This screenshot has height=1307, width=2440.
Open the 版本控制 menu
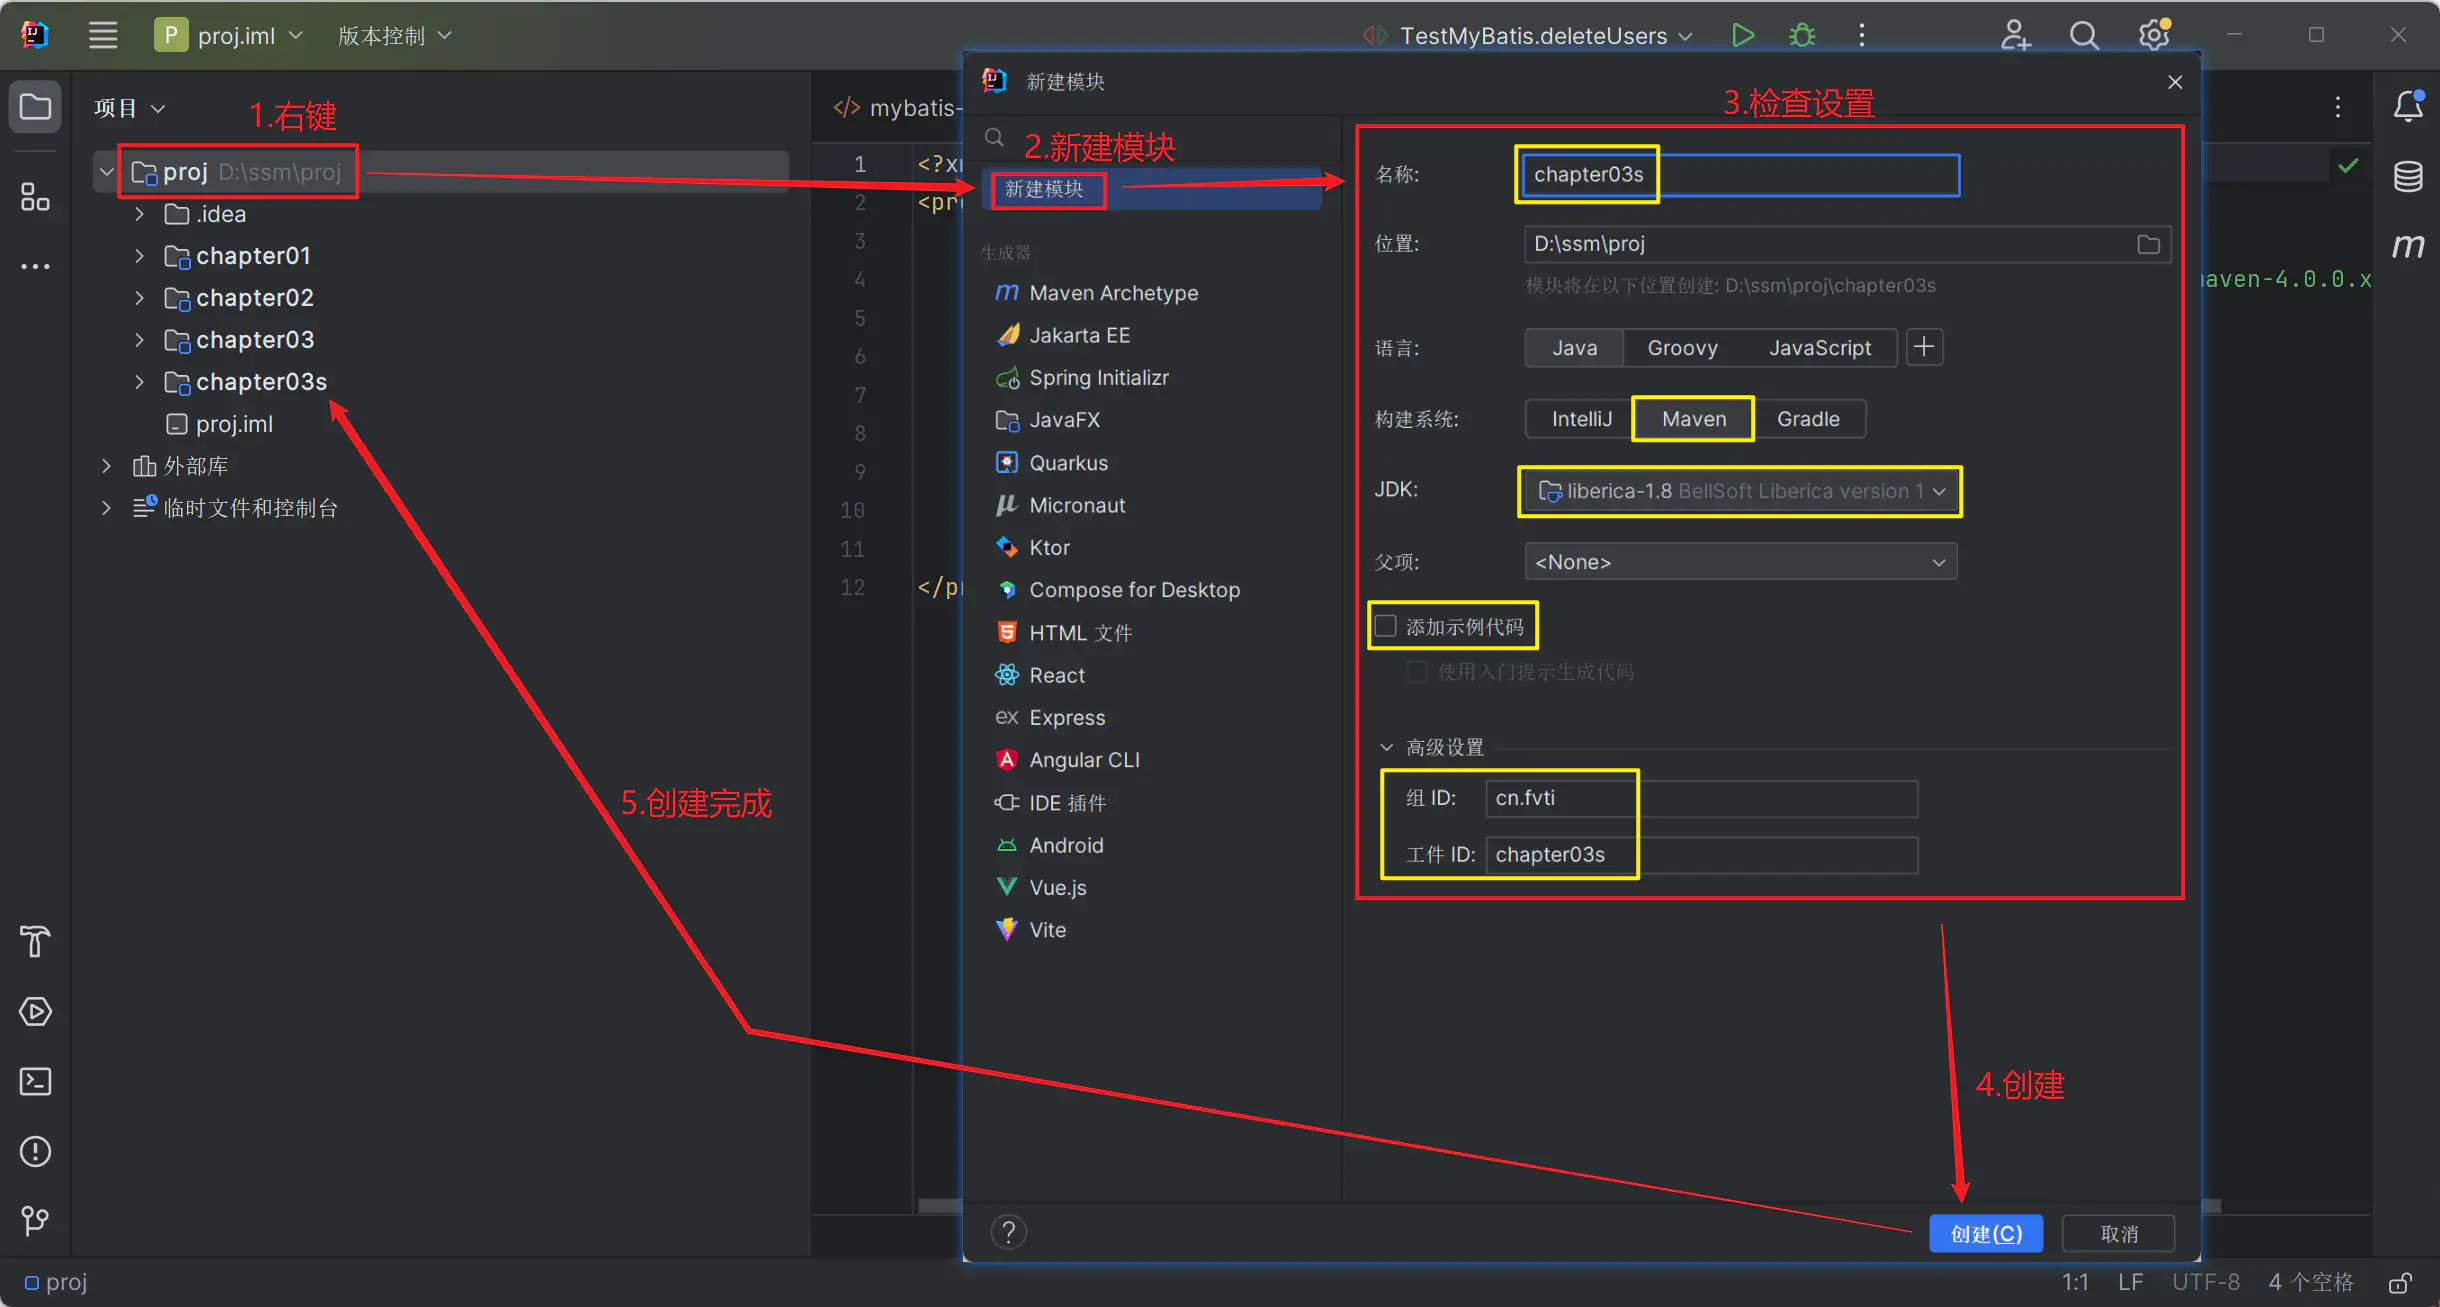tap(394, 36)
